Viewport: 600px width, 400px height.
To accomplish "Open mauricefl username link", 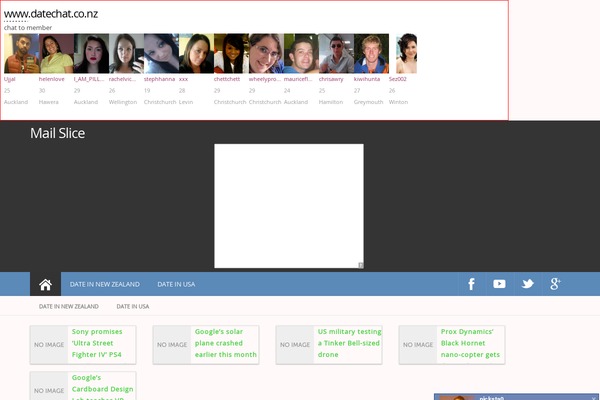I will 298,79.
